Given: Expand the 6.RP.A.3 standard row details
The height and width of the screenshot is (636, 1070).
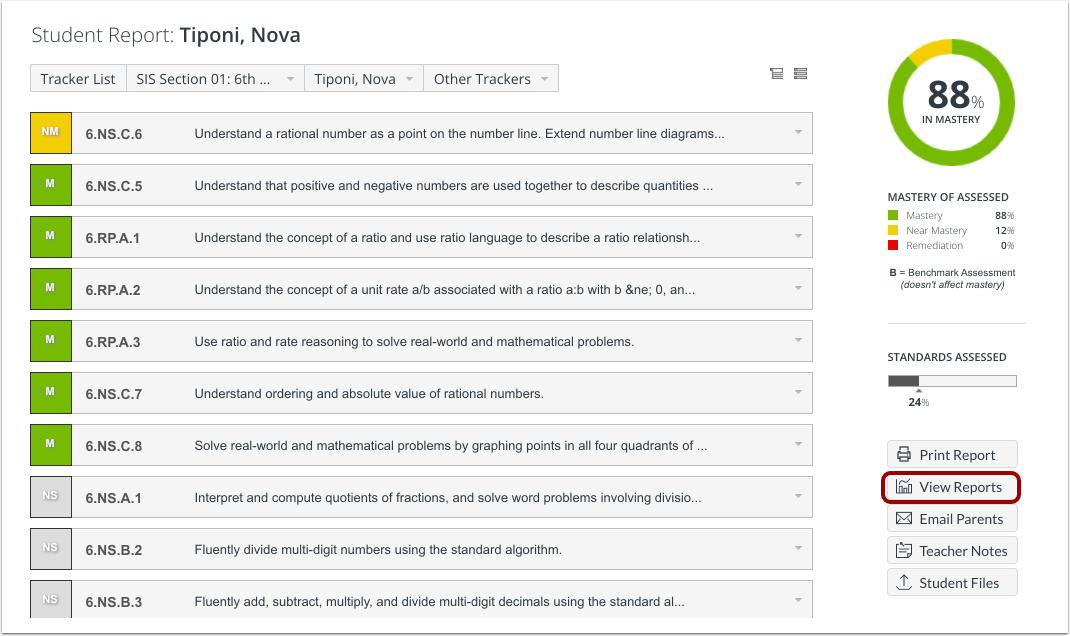Looking at the screenshot, I should 798,341.
